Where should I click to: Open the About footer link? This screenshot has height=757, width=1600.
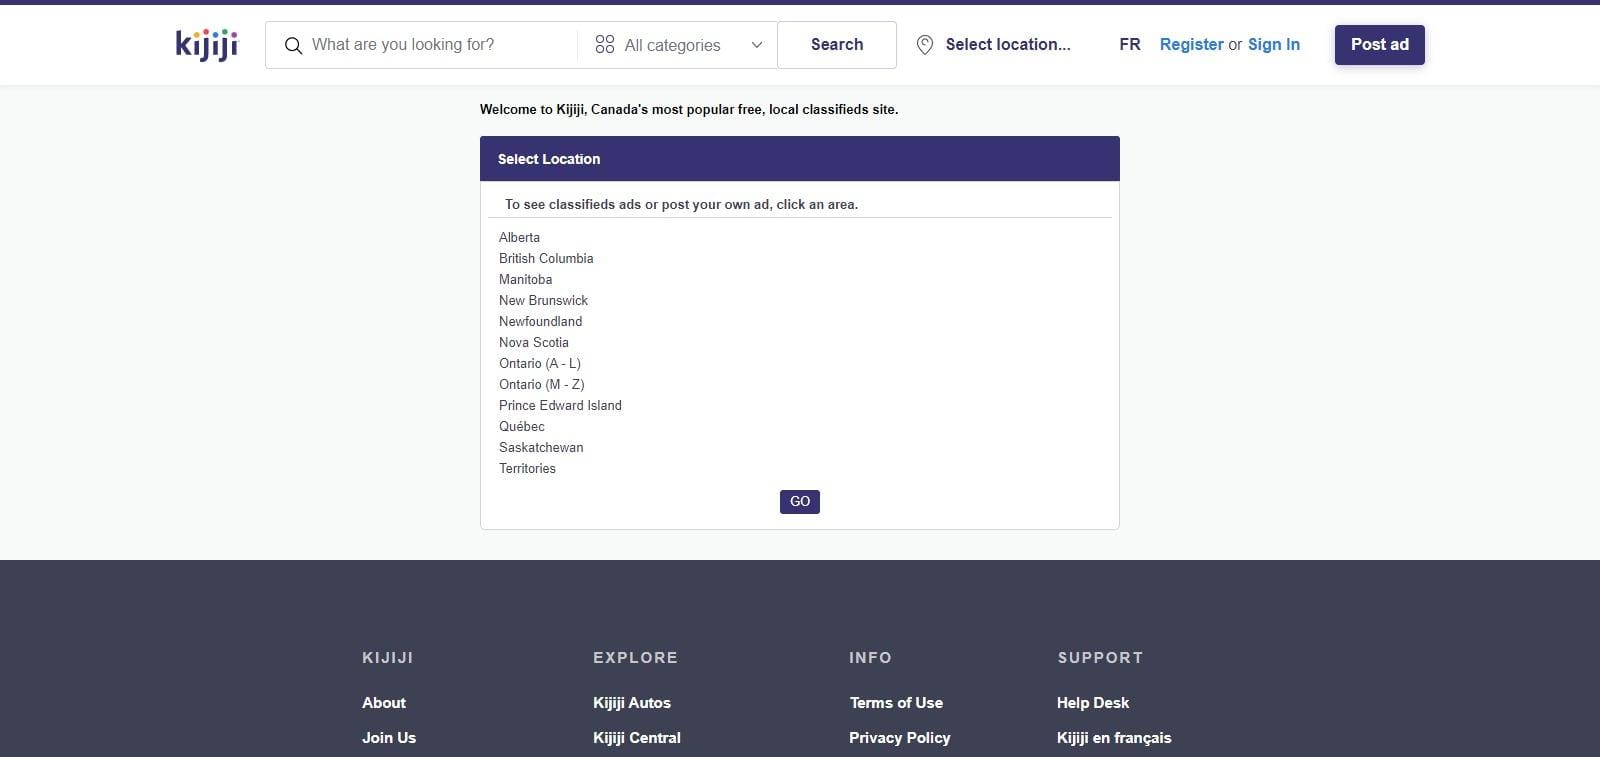click(x=384, y=703)
